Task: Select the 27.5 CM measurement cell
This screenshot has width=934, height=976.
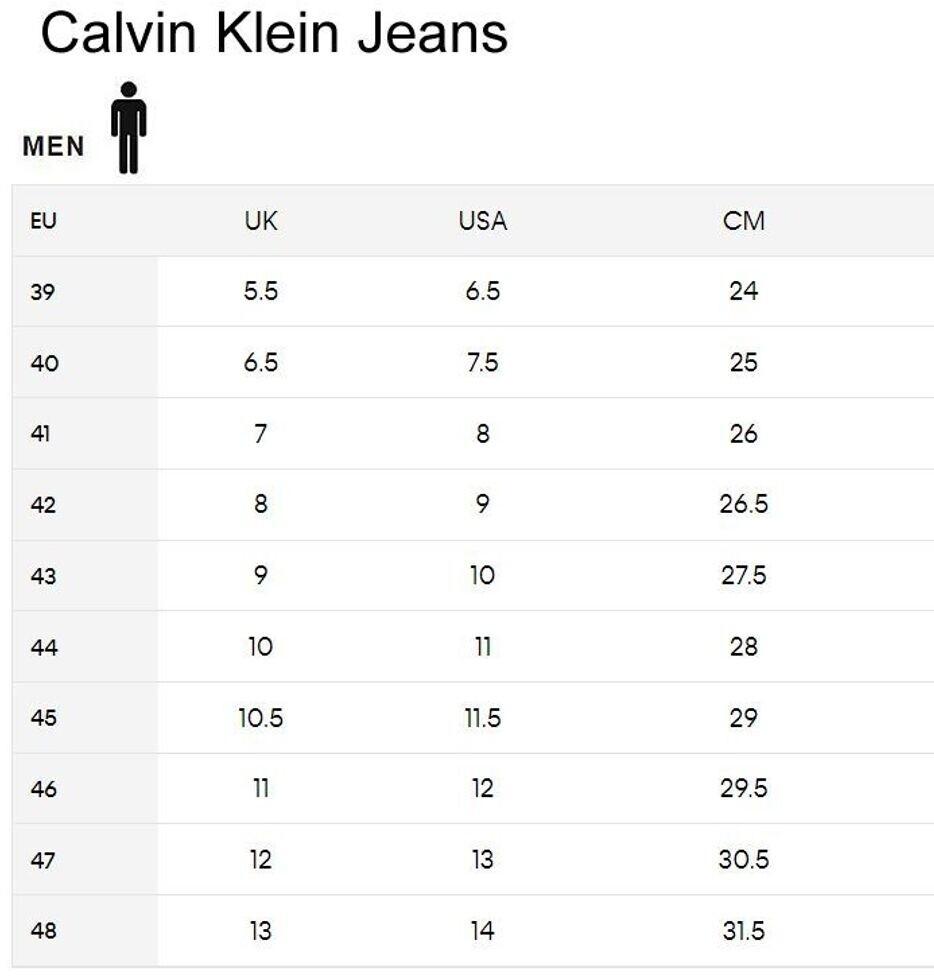Action: pos(743,576)
